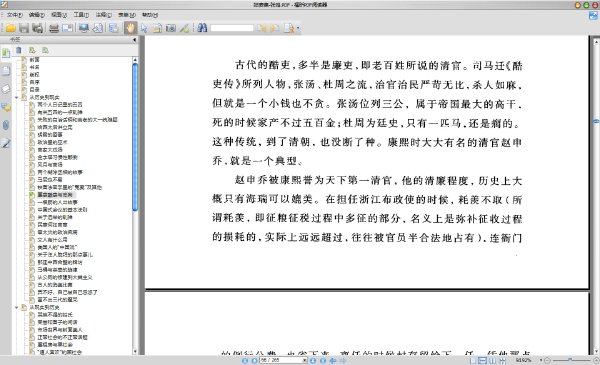Click in the toolbar search text field
Screen dimensions: 600x365
click(x=232, y=28)
